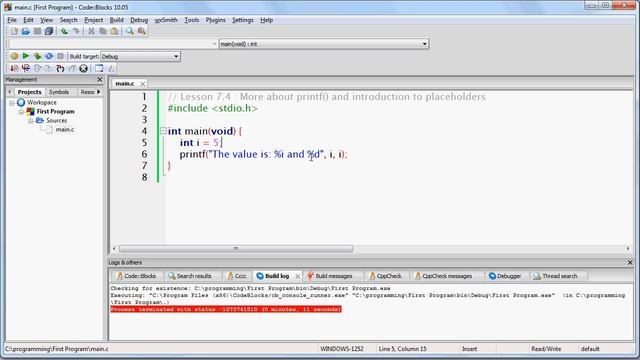Open the Debugging windows icon
This screenshot has width=640, height=360.
click(x=99, y=69)
